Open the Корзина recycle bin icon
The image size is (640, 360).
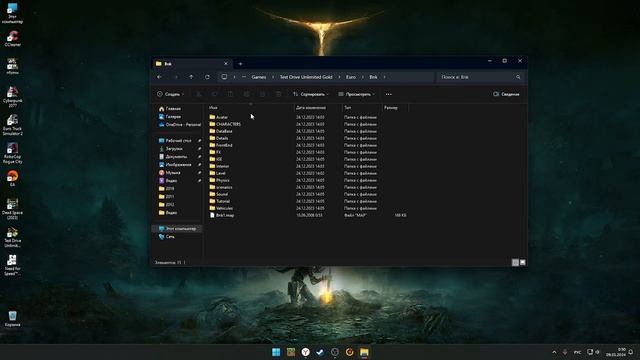(13, 319)
